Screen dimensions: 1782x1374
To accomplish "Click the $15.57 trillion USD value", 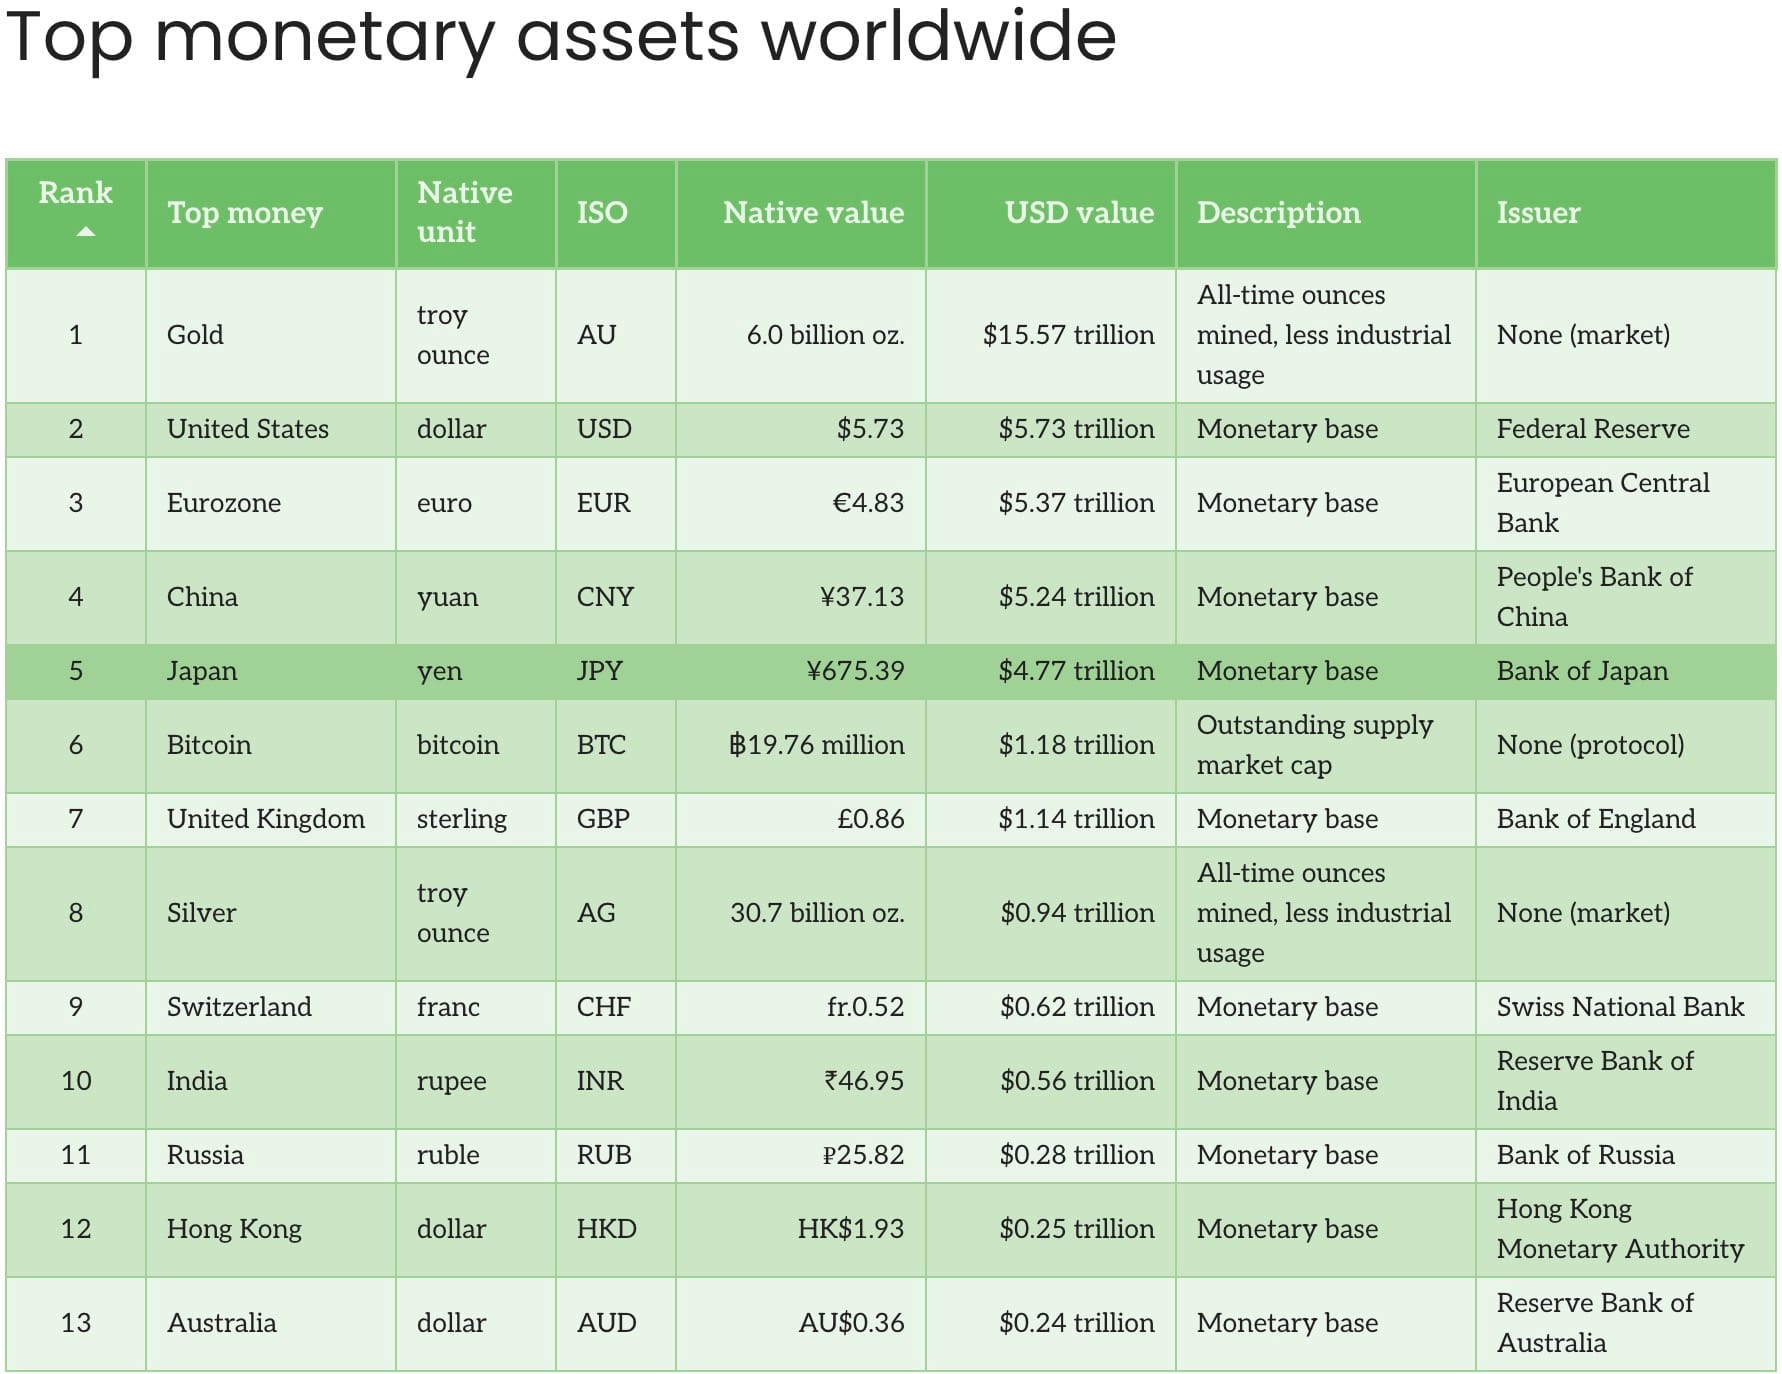I will (1068, 335).
